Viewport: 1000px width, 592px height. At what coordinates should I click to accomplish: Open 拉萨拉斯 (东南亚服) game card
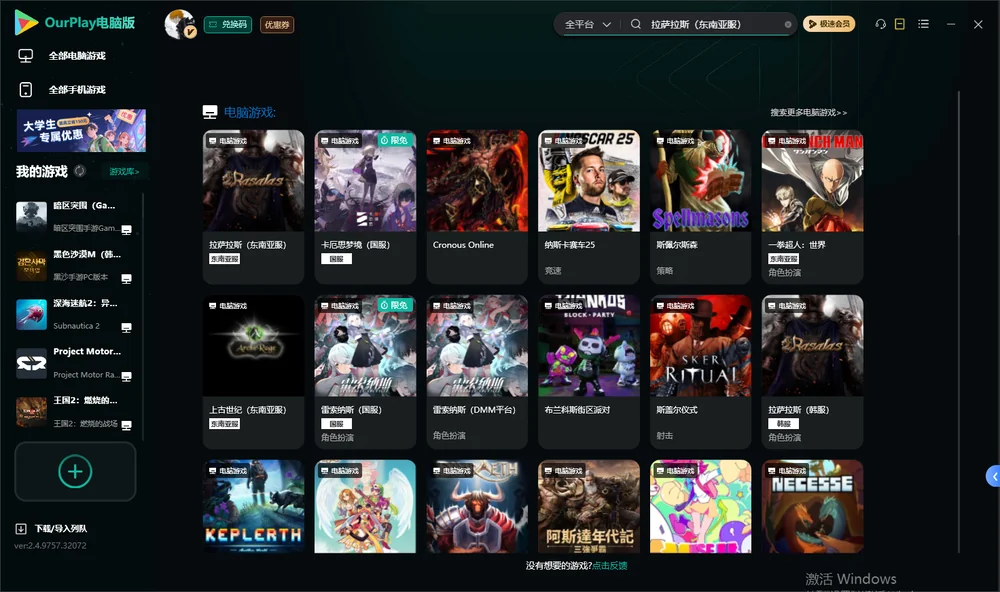click(253, 207)
